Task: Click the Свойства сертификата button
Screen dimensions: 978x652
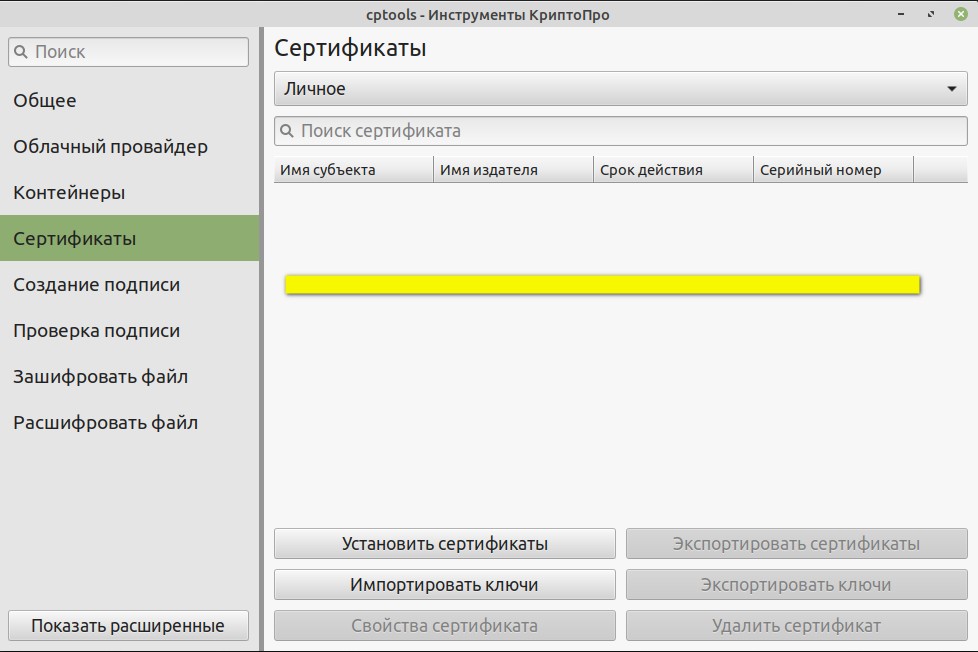Action: [x=445, y=625]
